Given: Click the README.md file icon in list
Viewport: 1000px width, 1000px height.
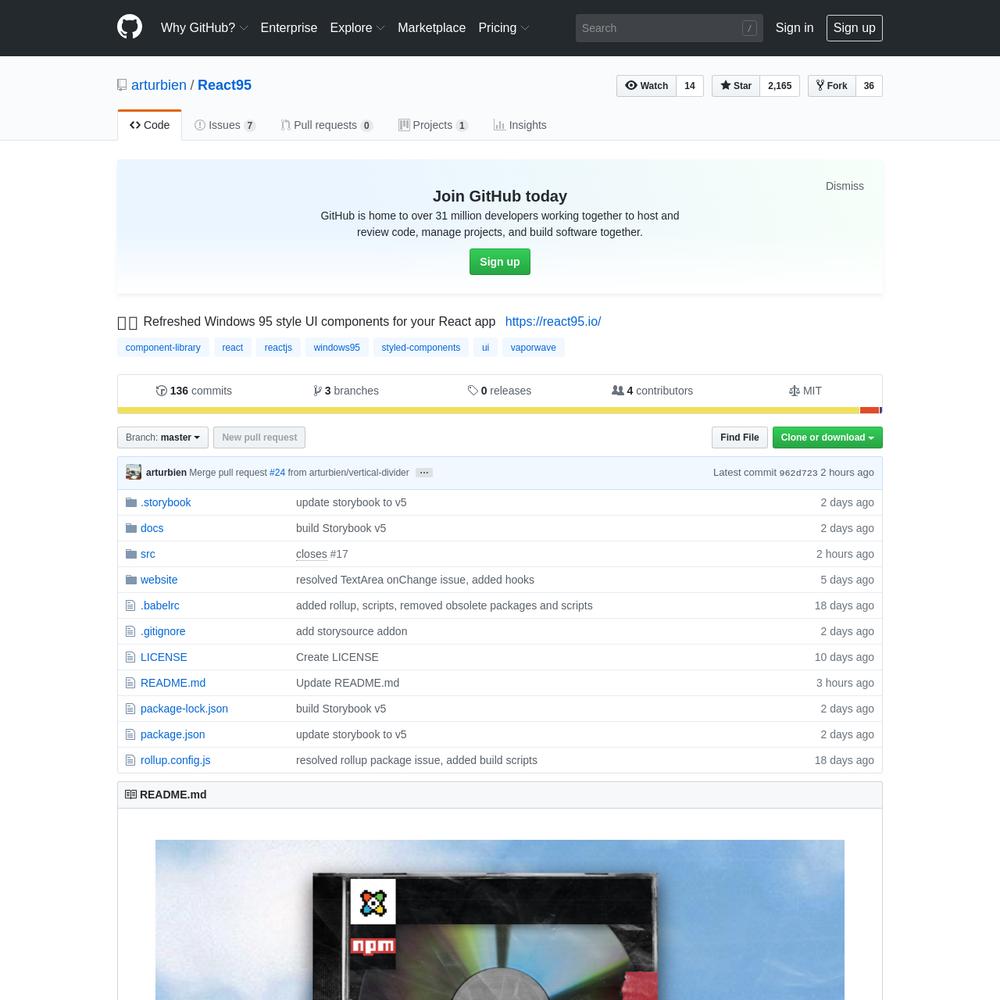Looking at the screenshot, I should click(130, 683).
